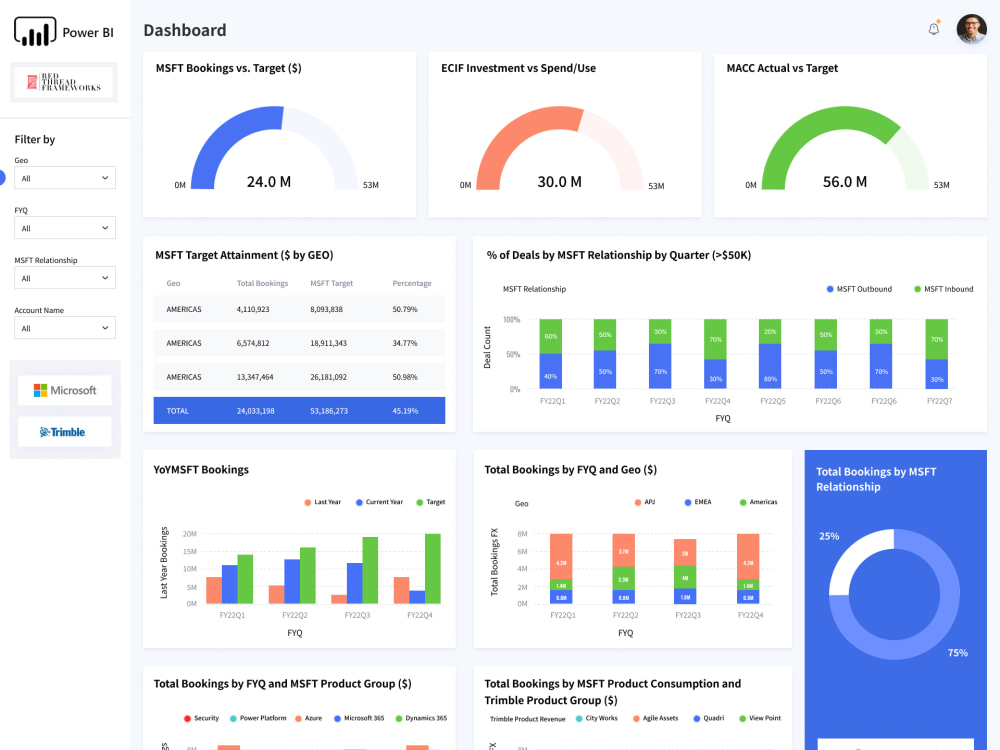Click the City Works legend dot
Screen dimensions: 1000x750
[x=578, y=718]
